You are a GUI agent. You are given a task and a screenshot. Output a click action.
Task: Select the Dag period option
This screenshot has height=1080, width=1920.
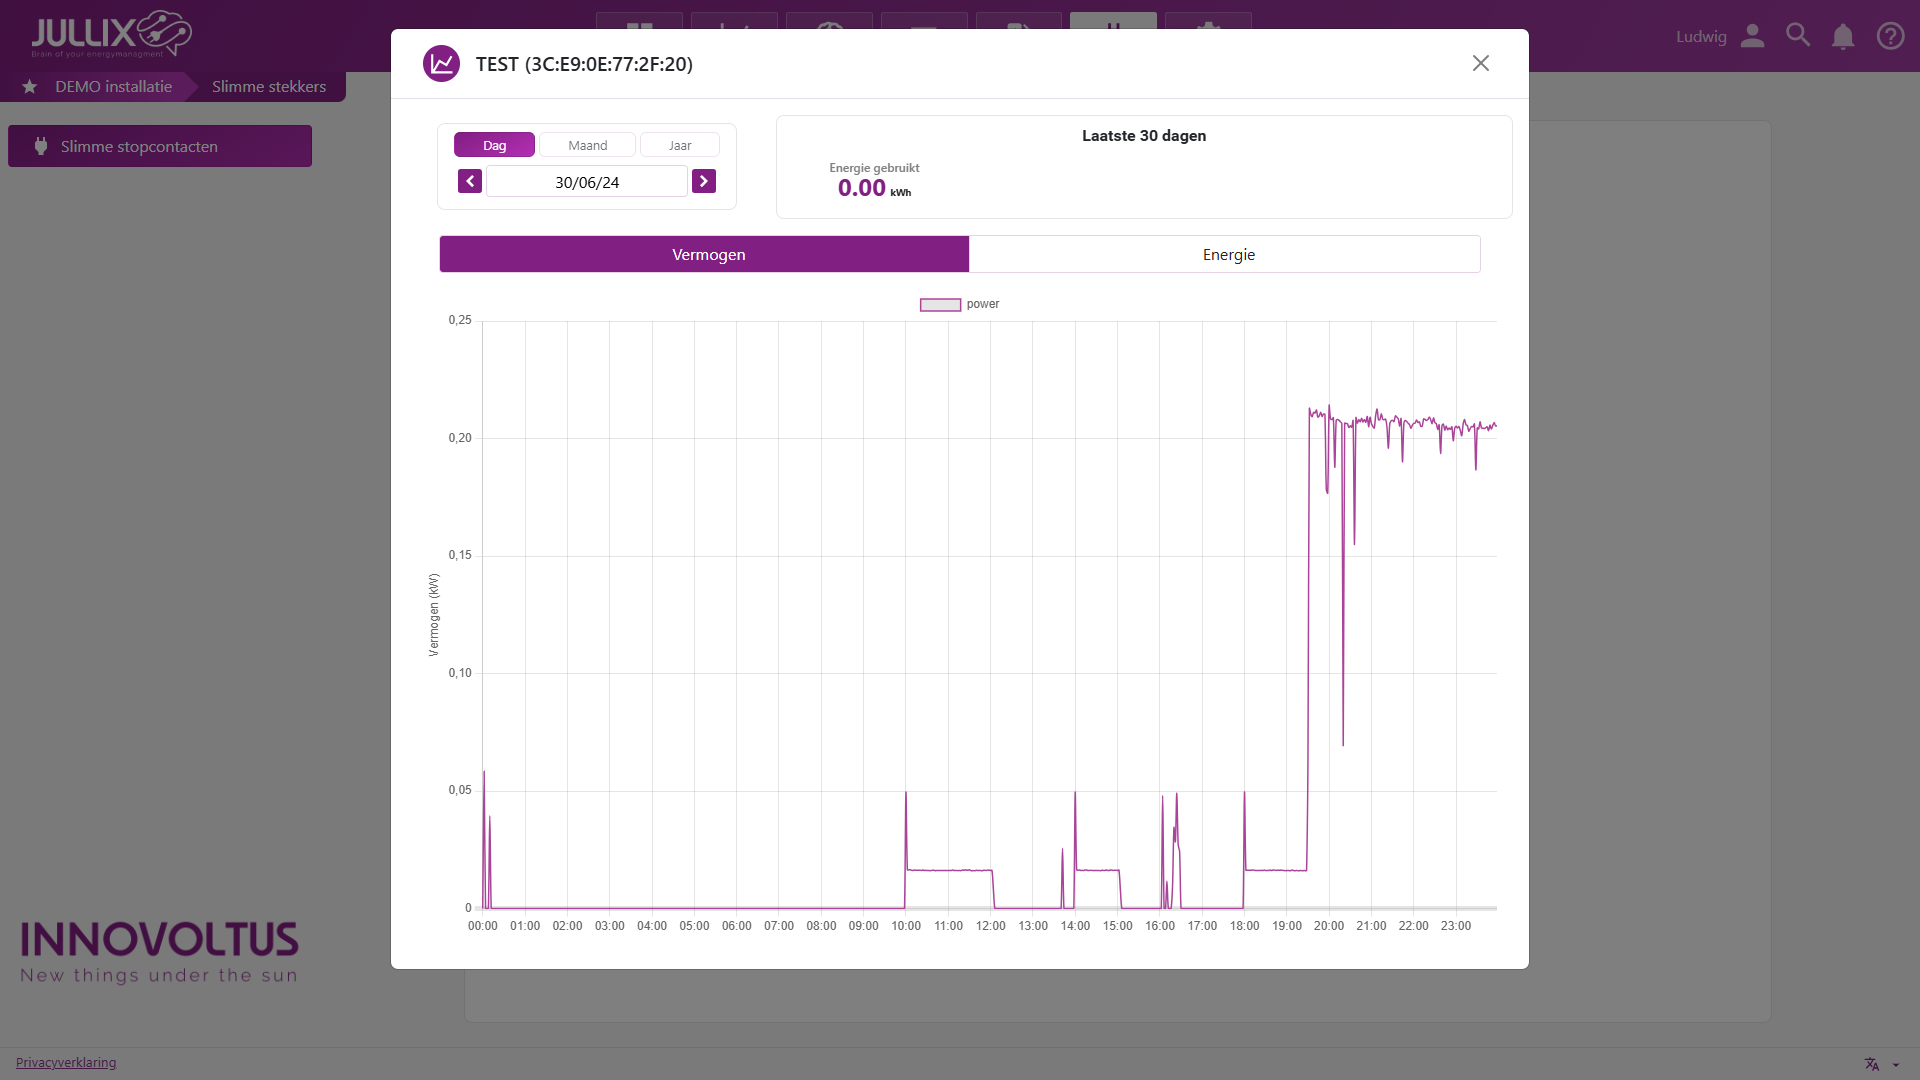[494, 145]
